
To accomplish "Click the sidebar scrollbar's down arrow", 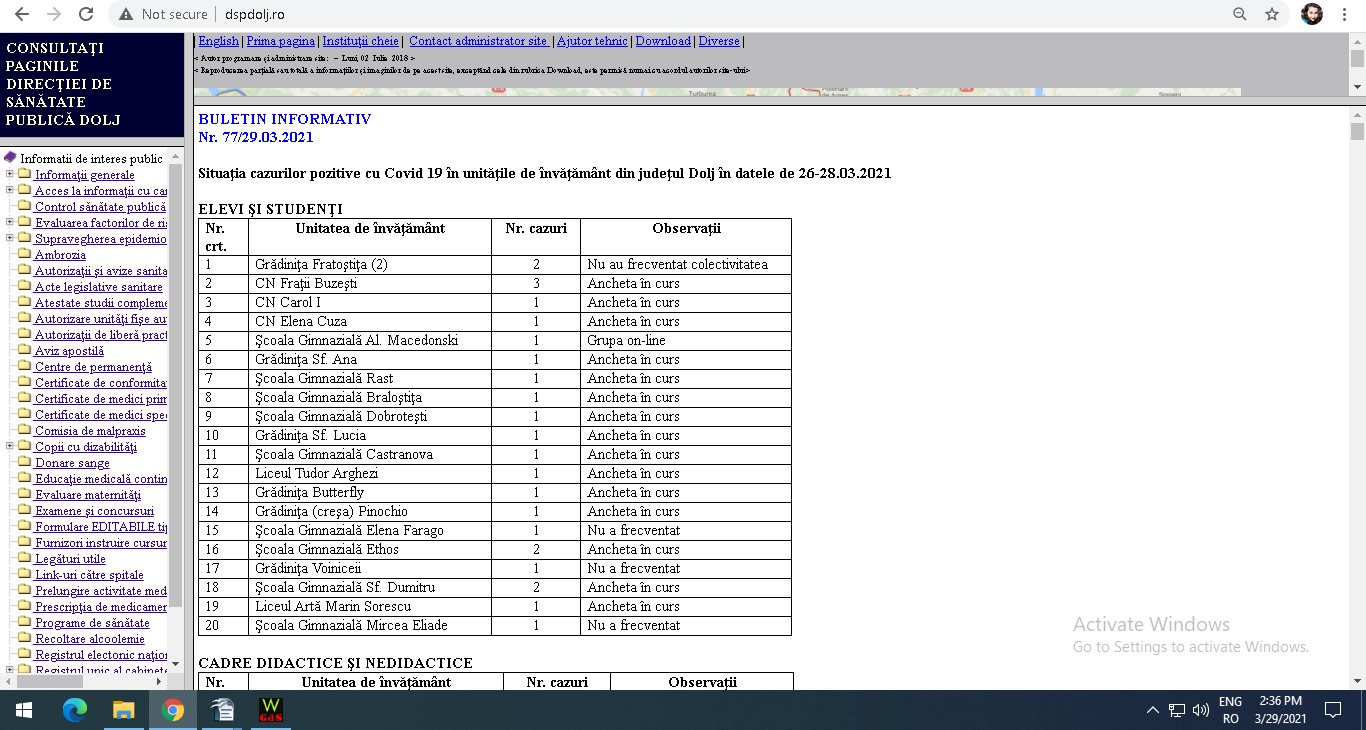I will 176,664.
